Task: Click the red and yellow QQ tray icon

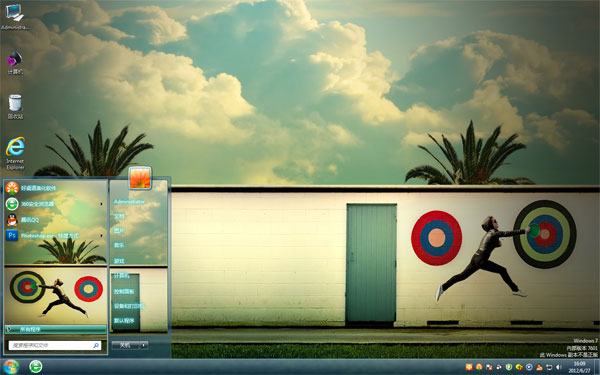Action: [x=539, y=367]
